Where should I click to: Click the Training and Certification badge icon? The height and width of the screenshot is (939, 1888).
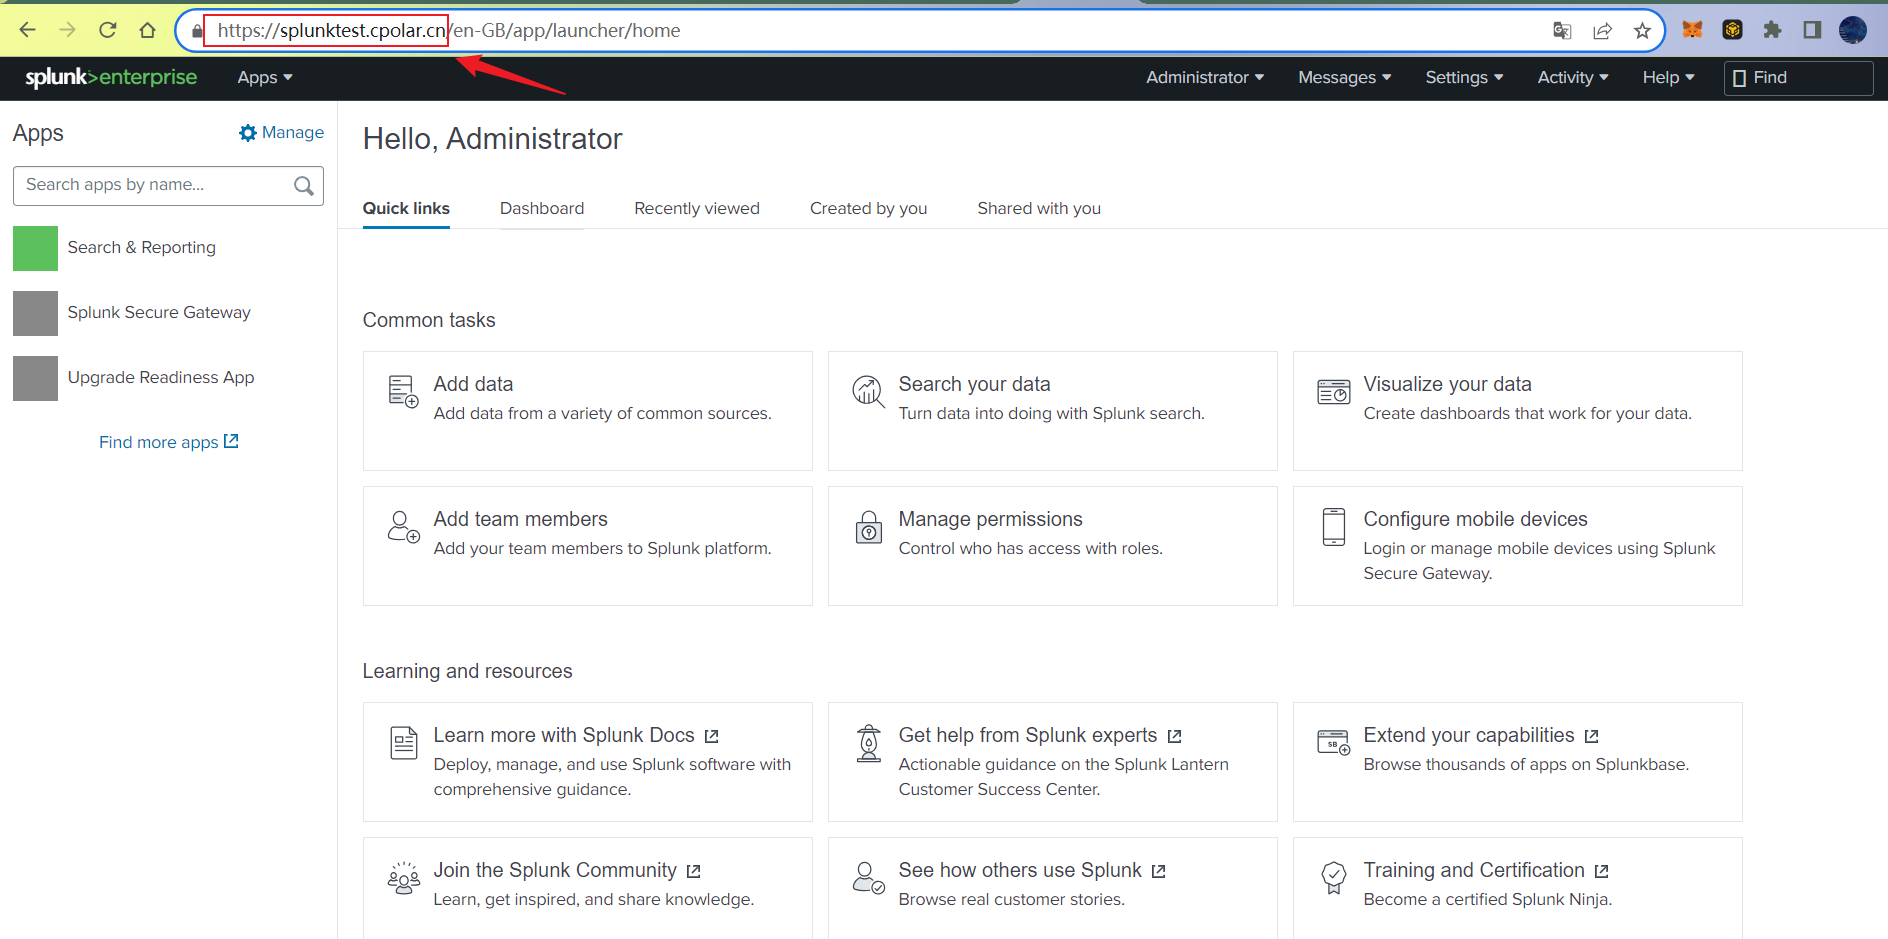click(x=1333, y=878)
